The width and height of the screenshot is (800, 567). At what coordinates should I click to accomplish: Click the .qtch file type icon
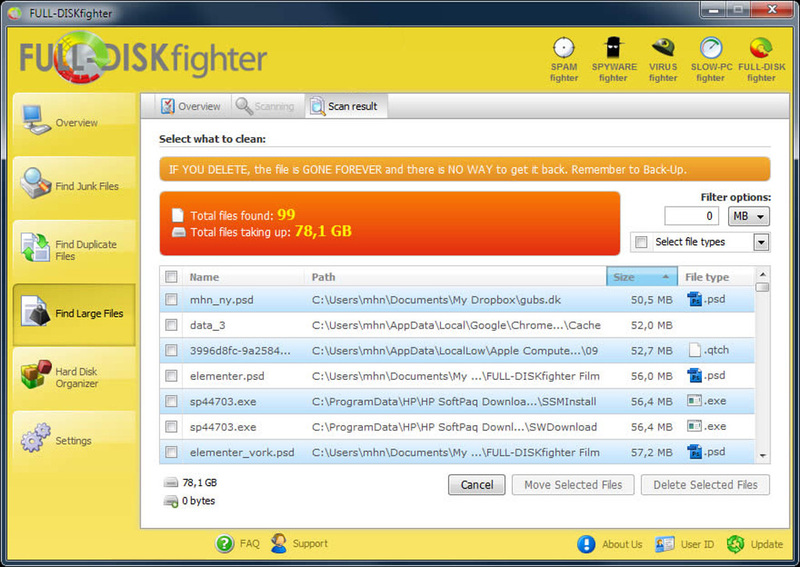(x=694, y=350)
